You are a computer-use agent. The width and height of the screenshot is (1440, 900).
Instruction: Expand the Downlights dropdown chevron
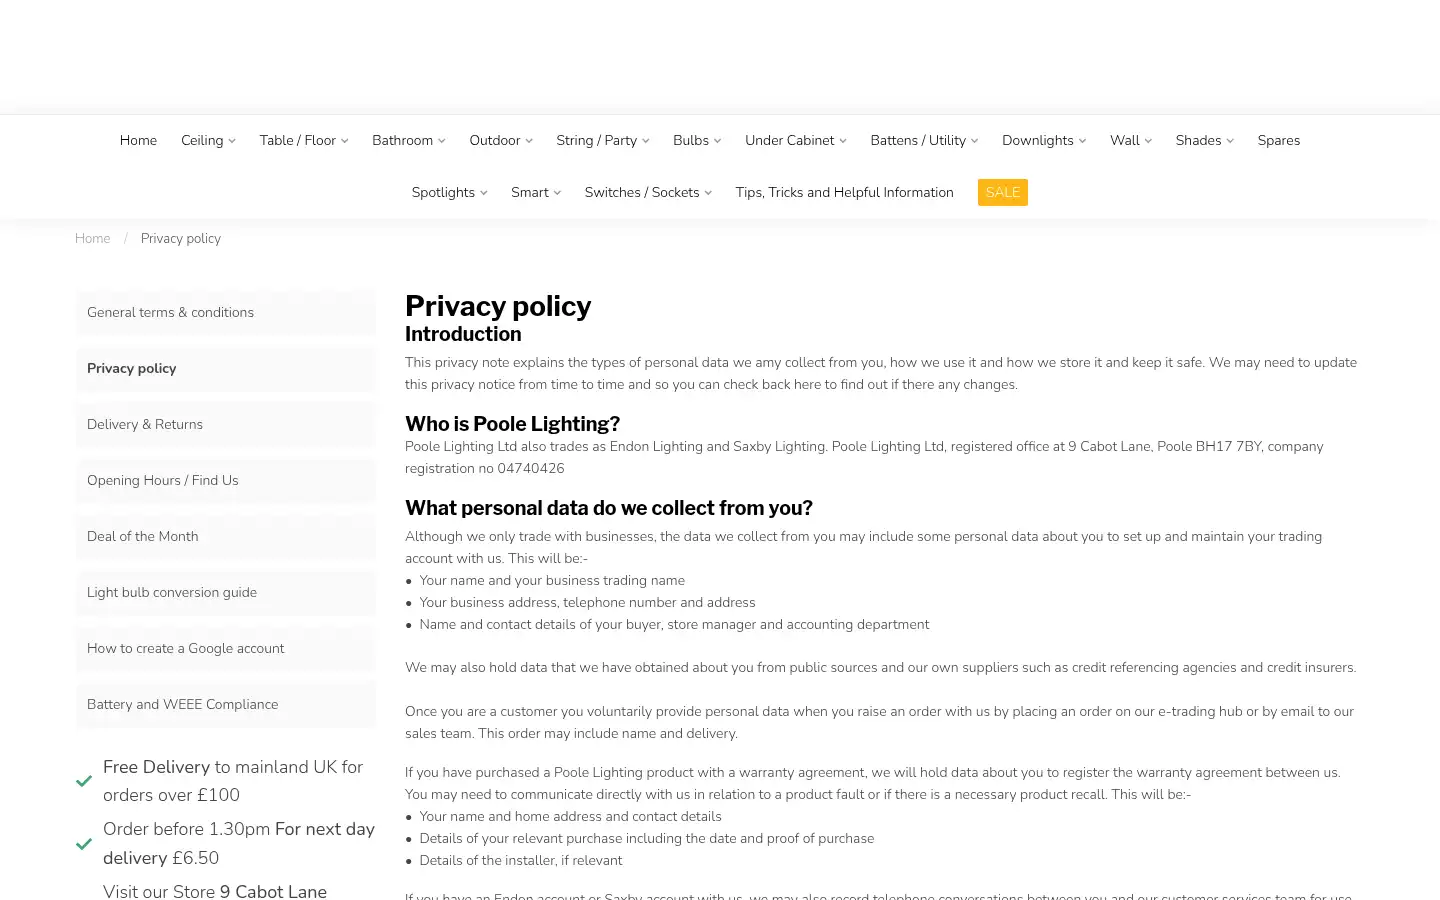tap(1083, 141)
